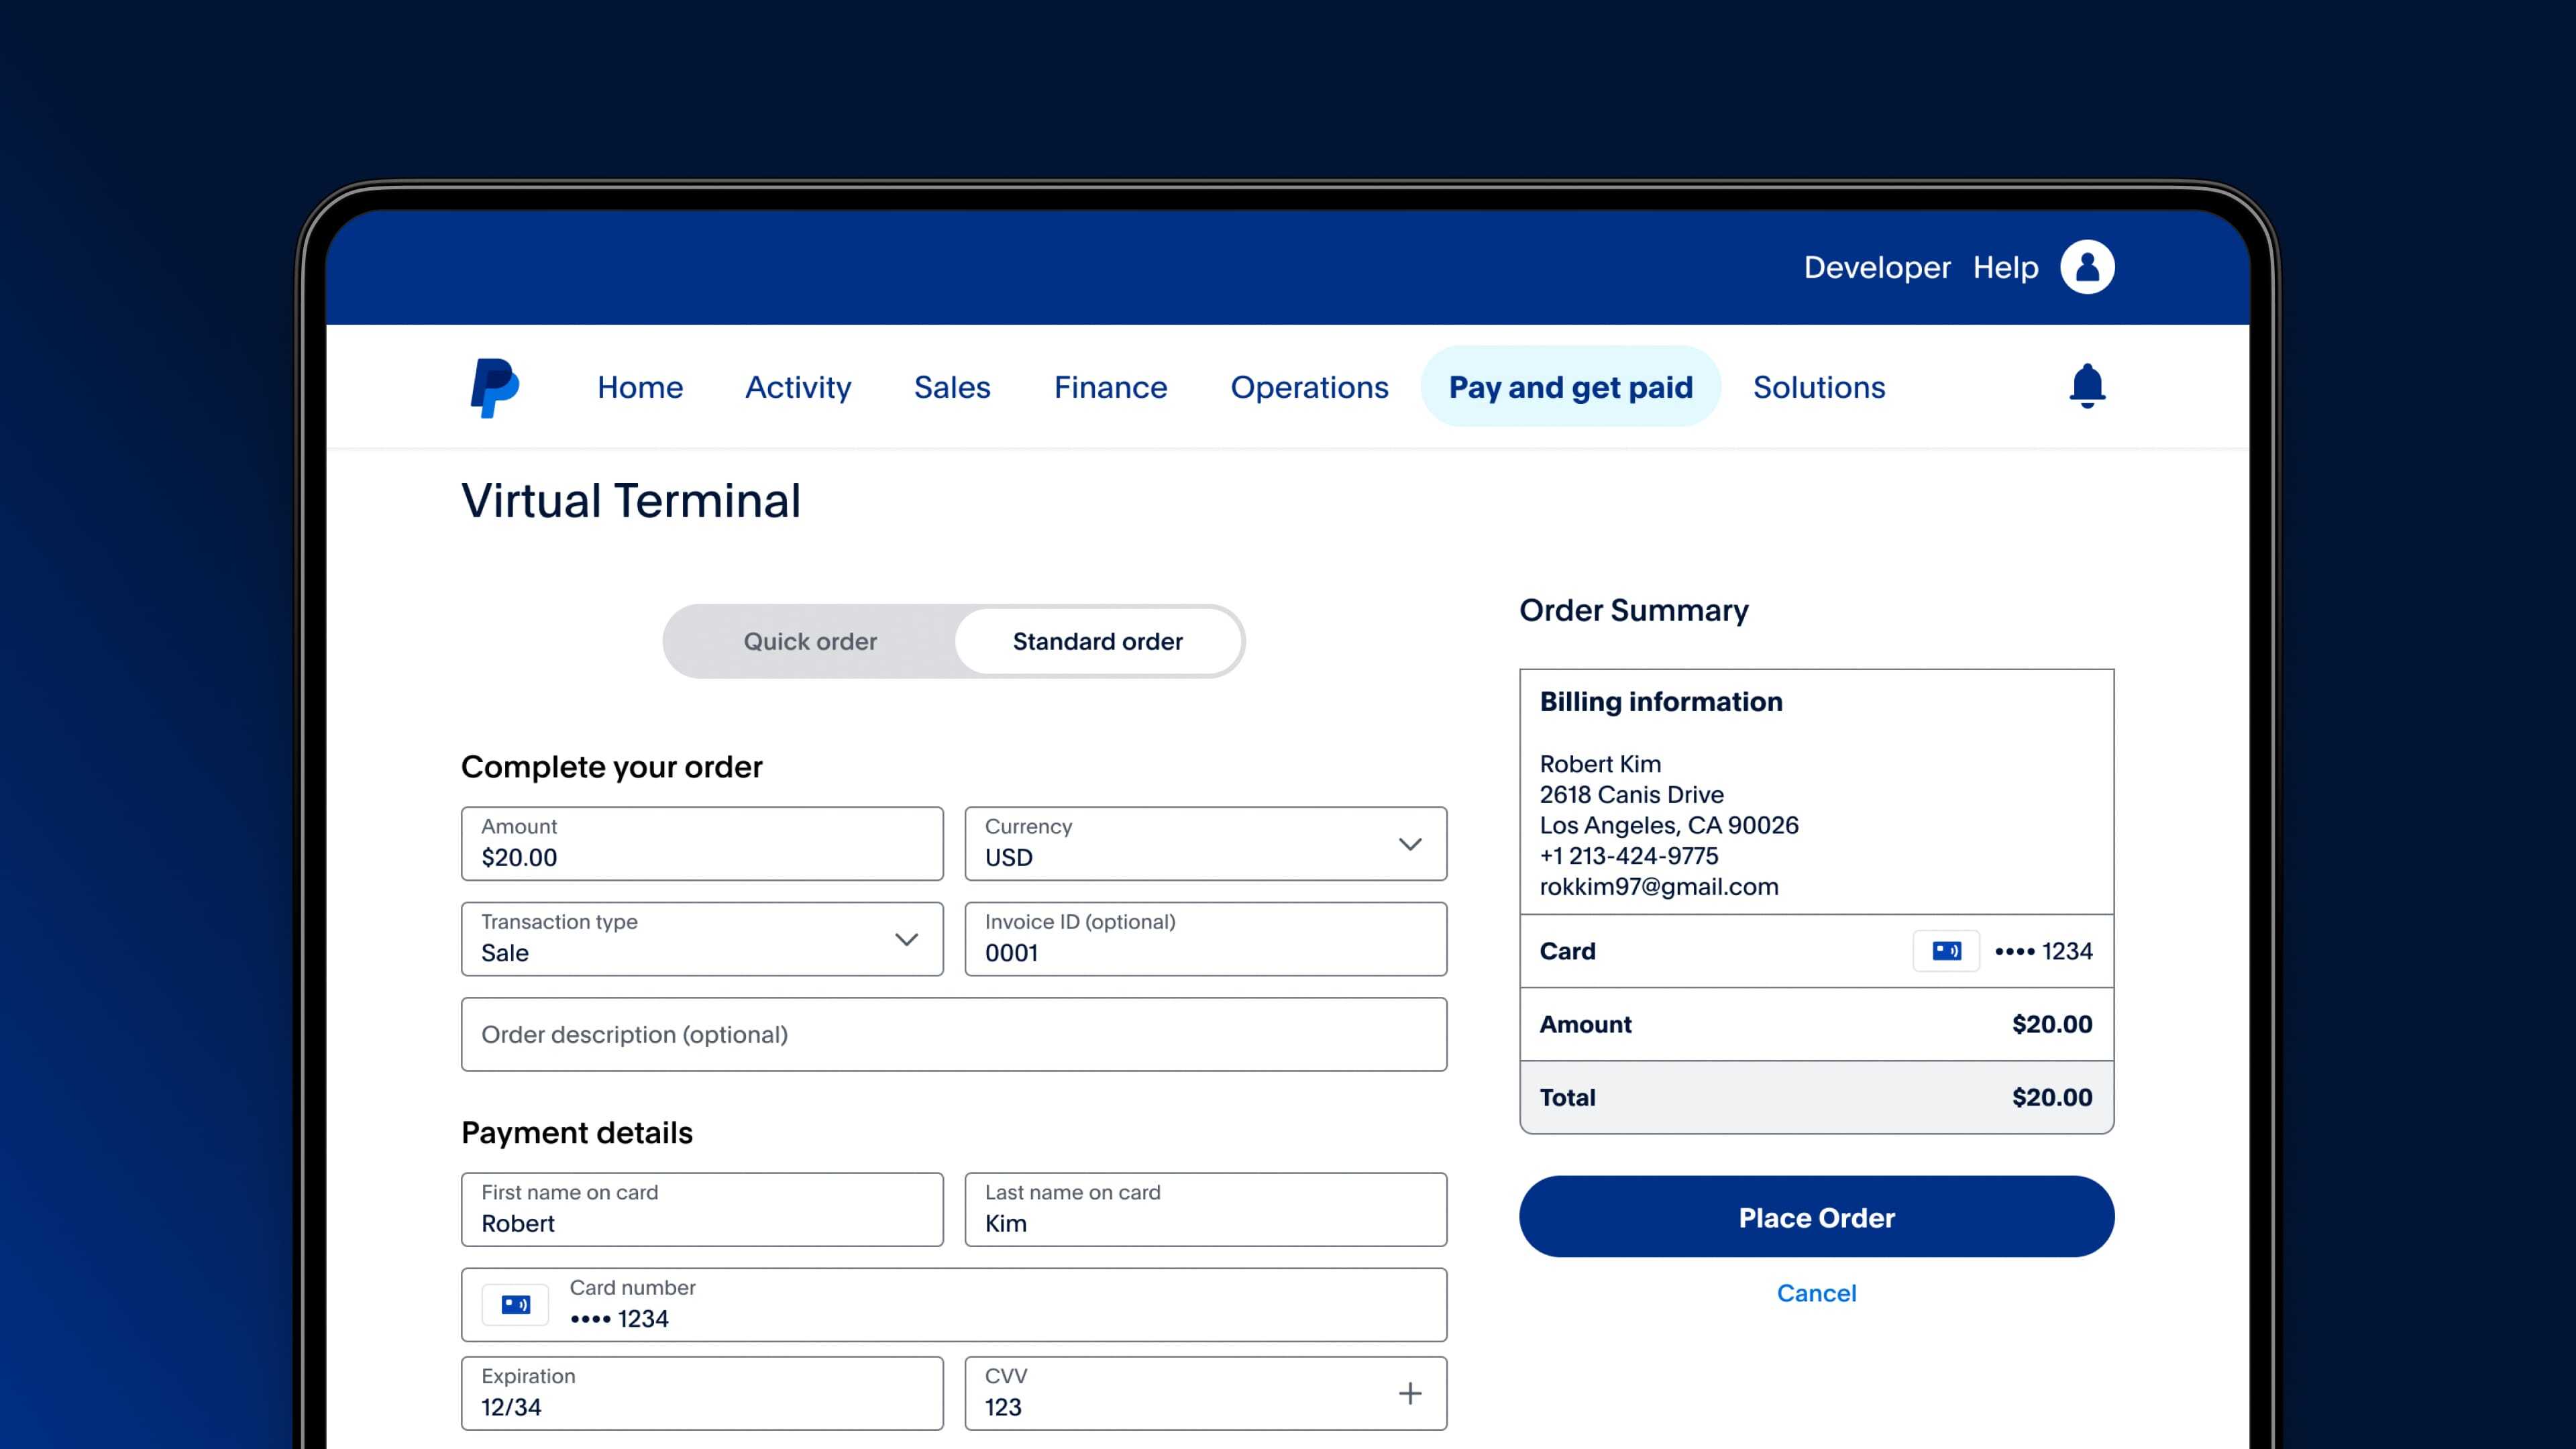
Task: Click the PayPal logo icon
Action: tap(494, 388)
